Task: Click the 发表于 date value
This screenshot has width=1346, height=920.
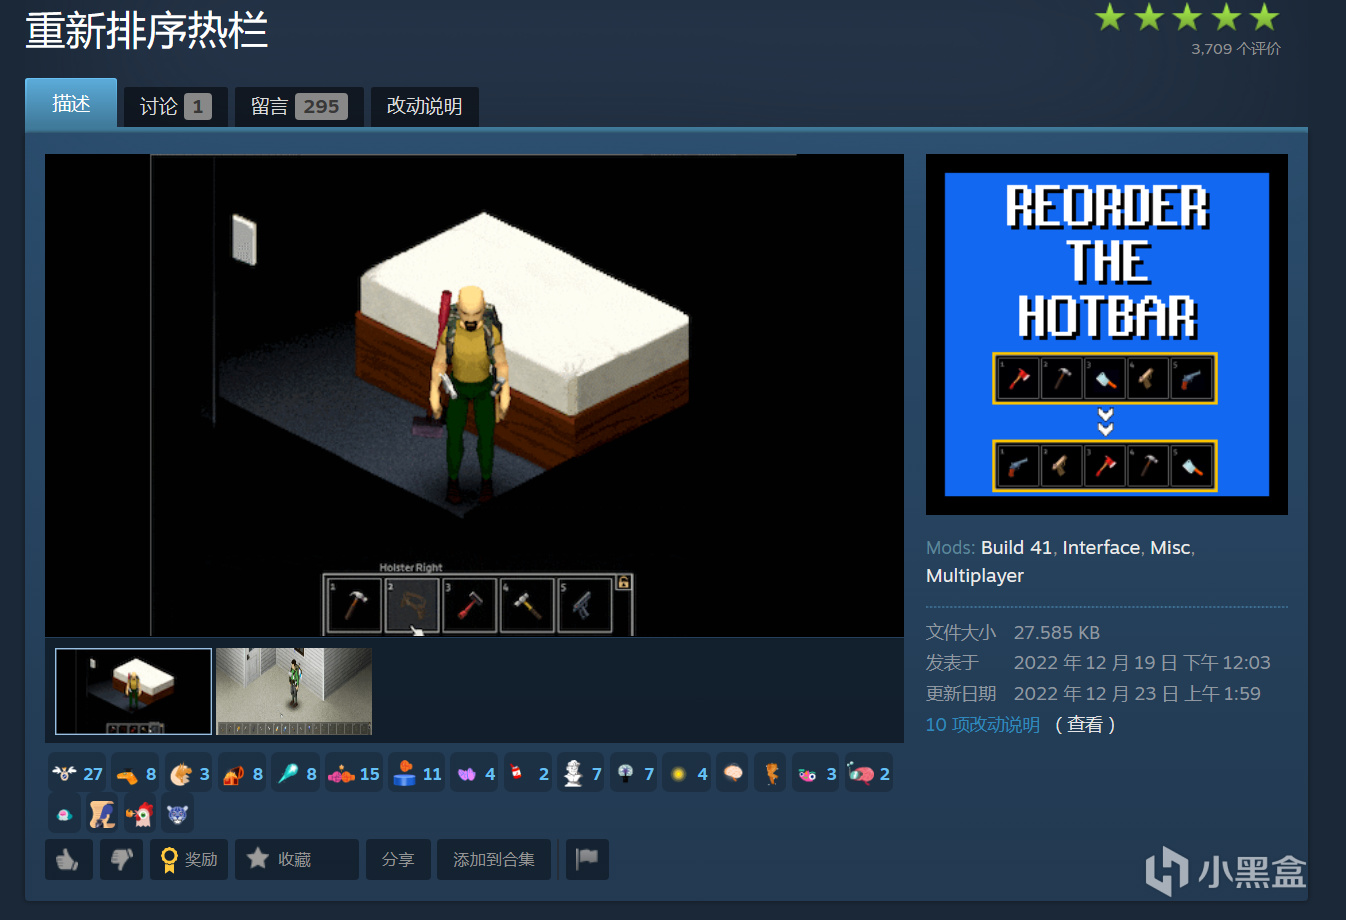Action: 1142,662
